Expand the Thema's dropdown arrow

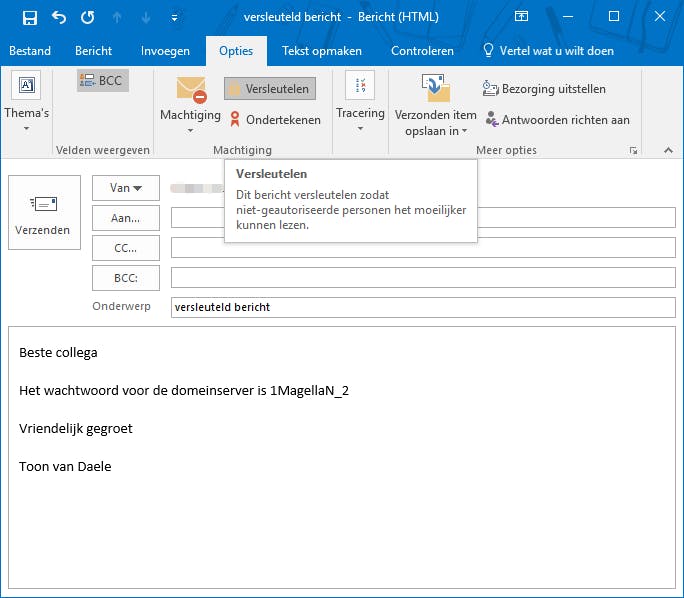(x=27, y=129)
